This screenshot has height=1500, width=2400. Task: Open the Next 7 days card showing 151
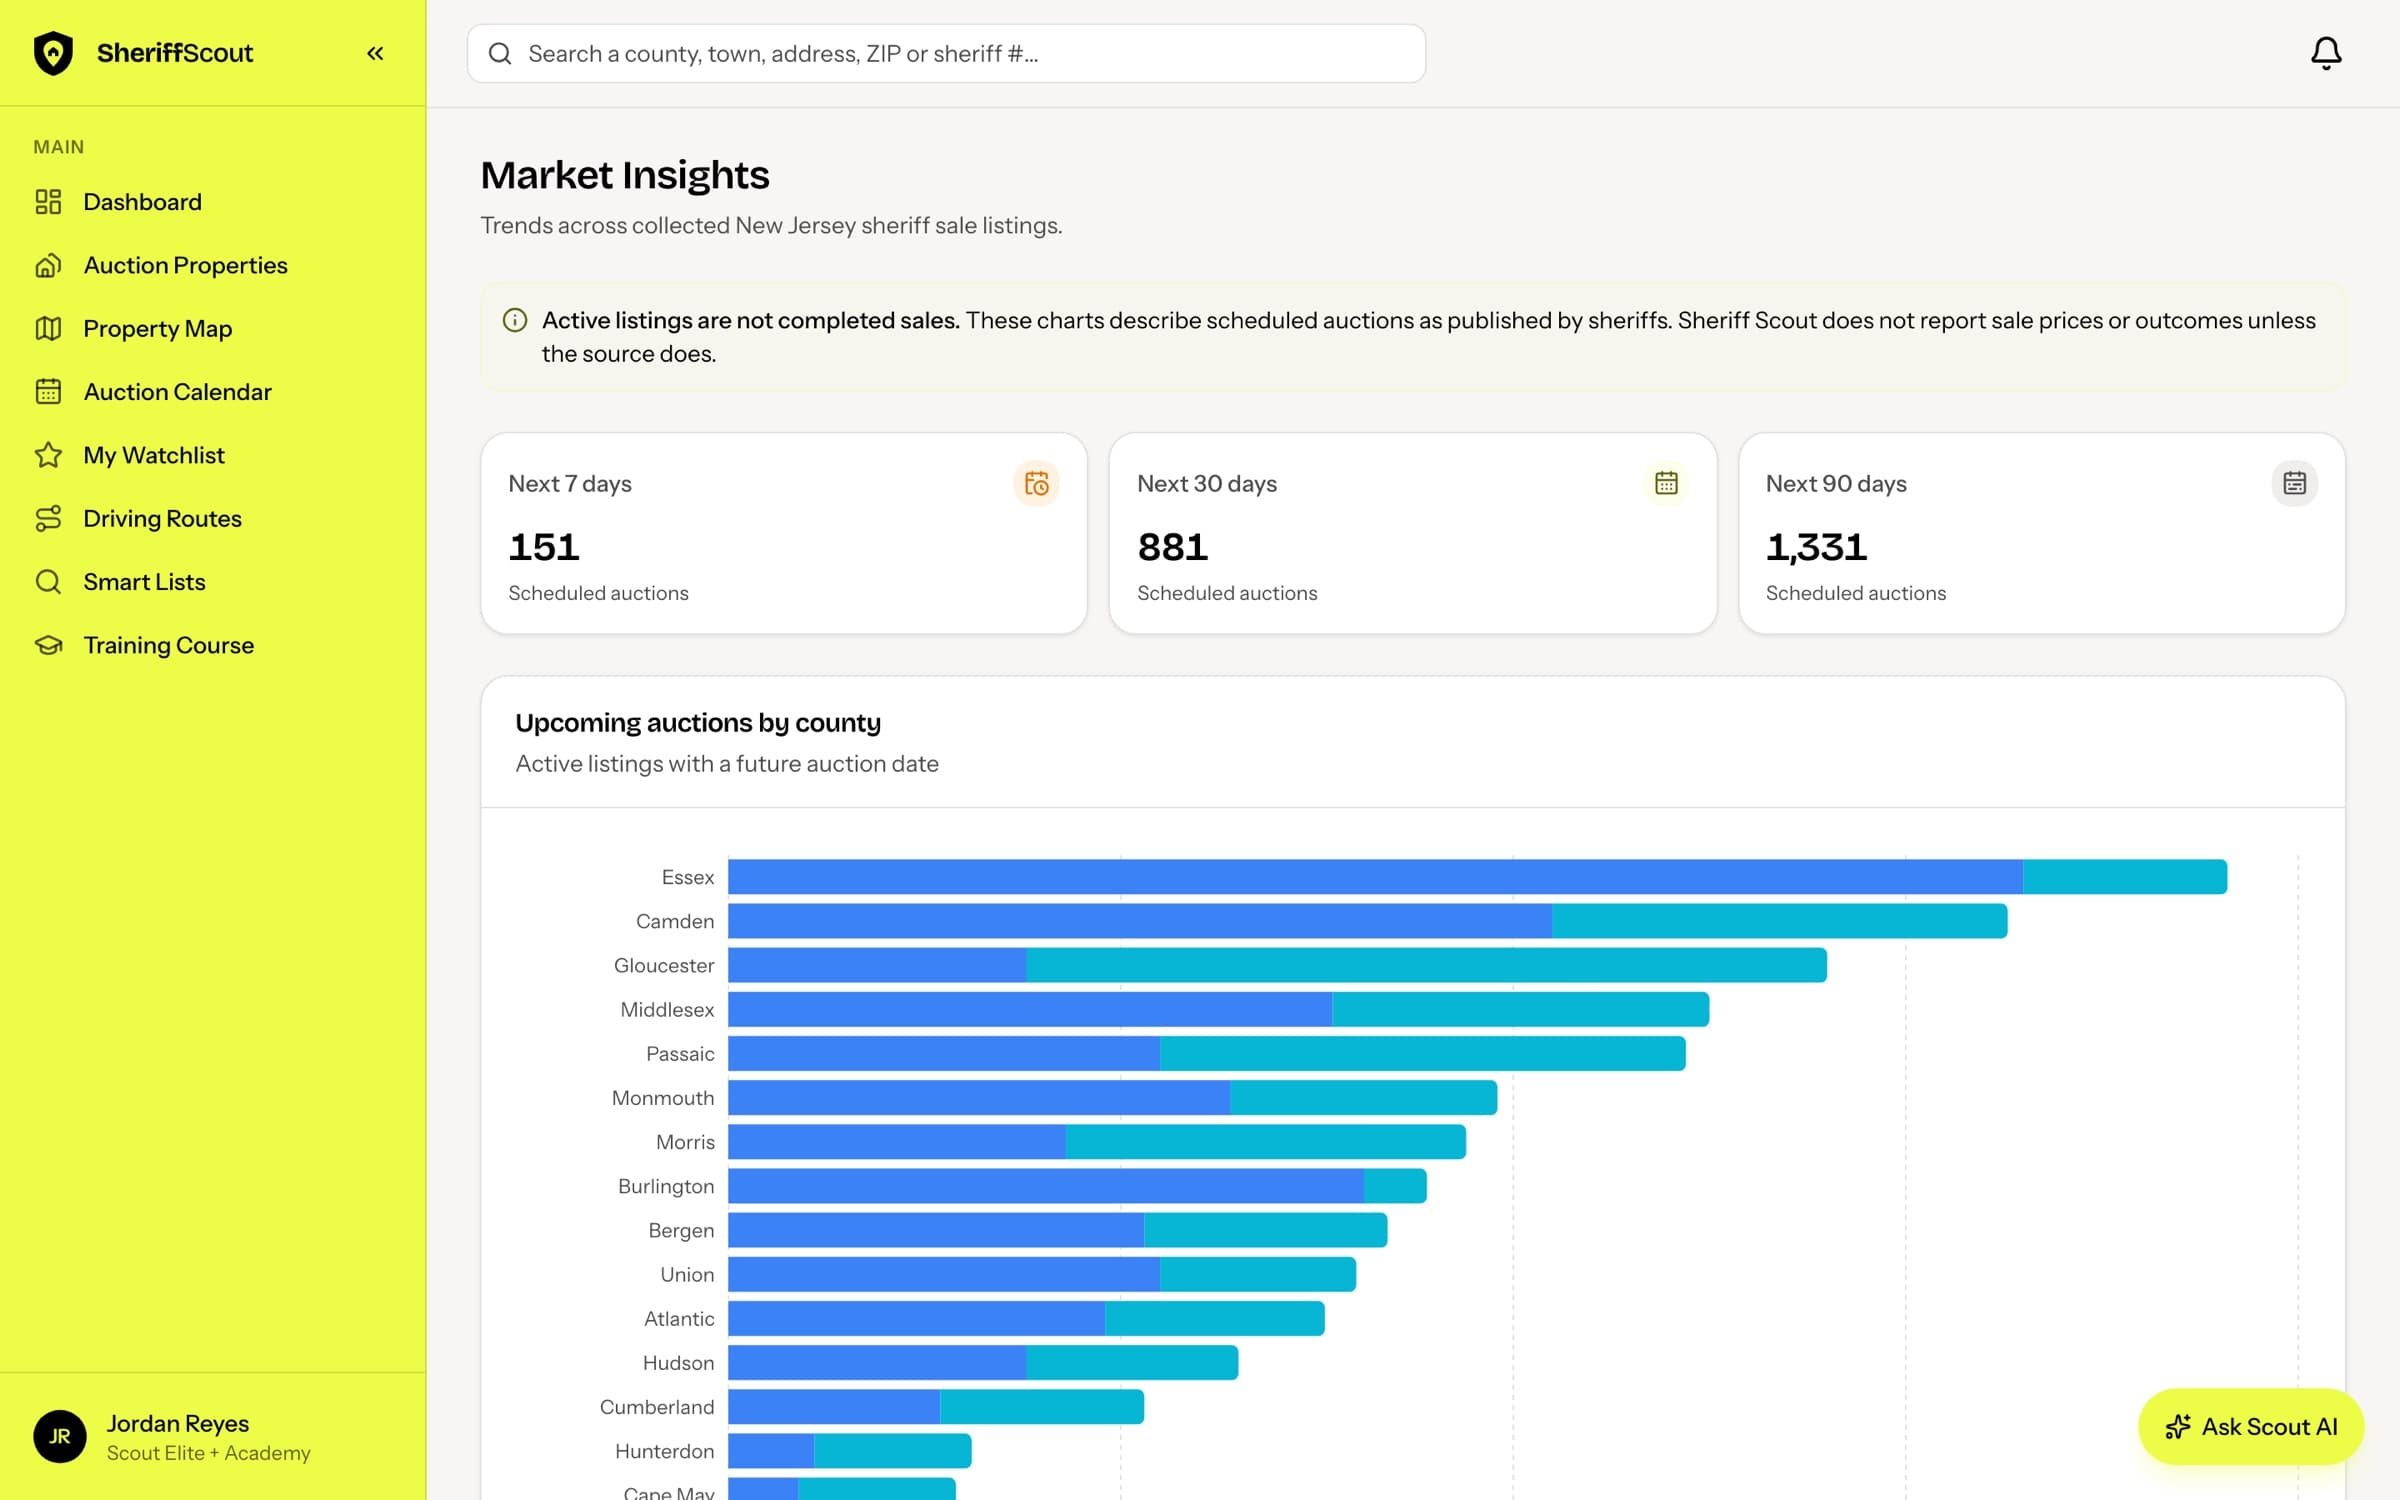(x=784, y=533)
